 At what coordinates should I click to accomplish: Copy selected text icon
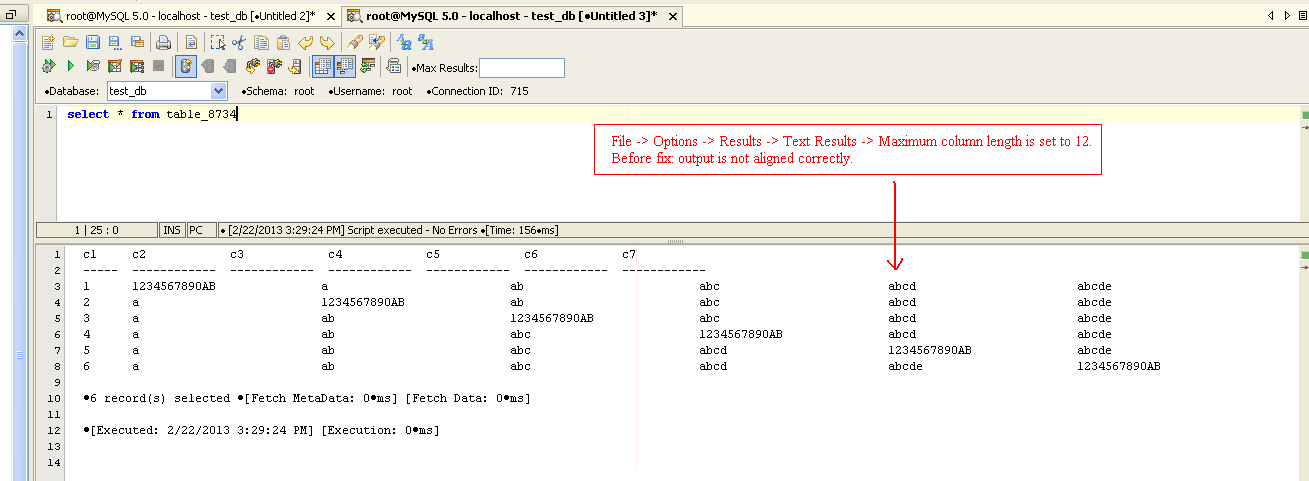pos(261,42)
